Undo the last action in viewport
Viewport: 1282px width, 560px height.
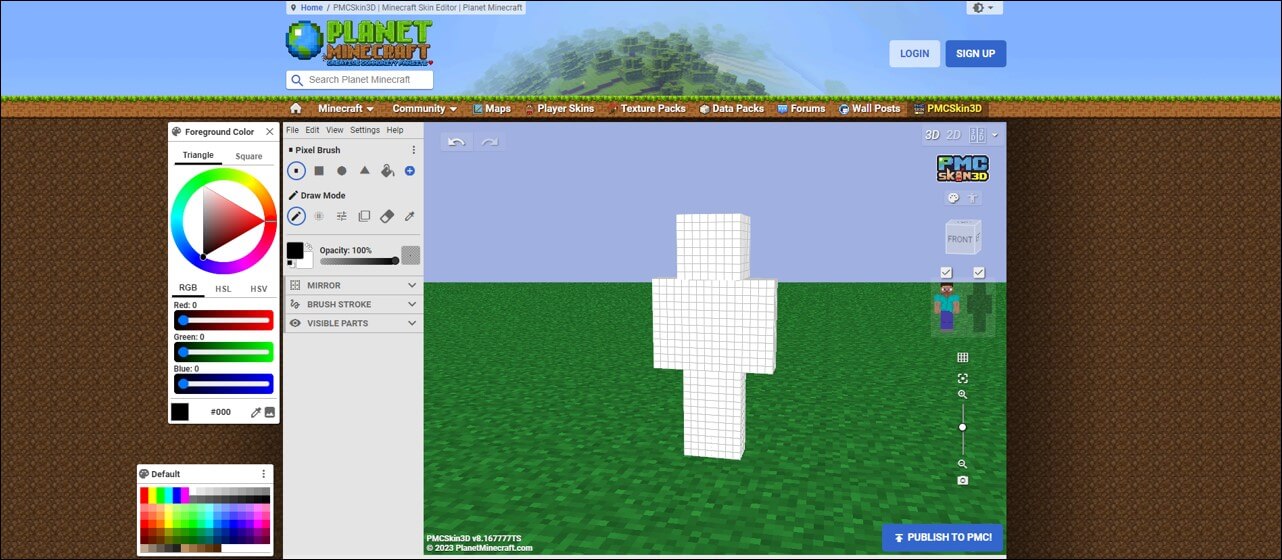457,142
